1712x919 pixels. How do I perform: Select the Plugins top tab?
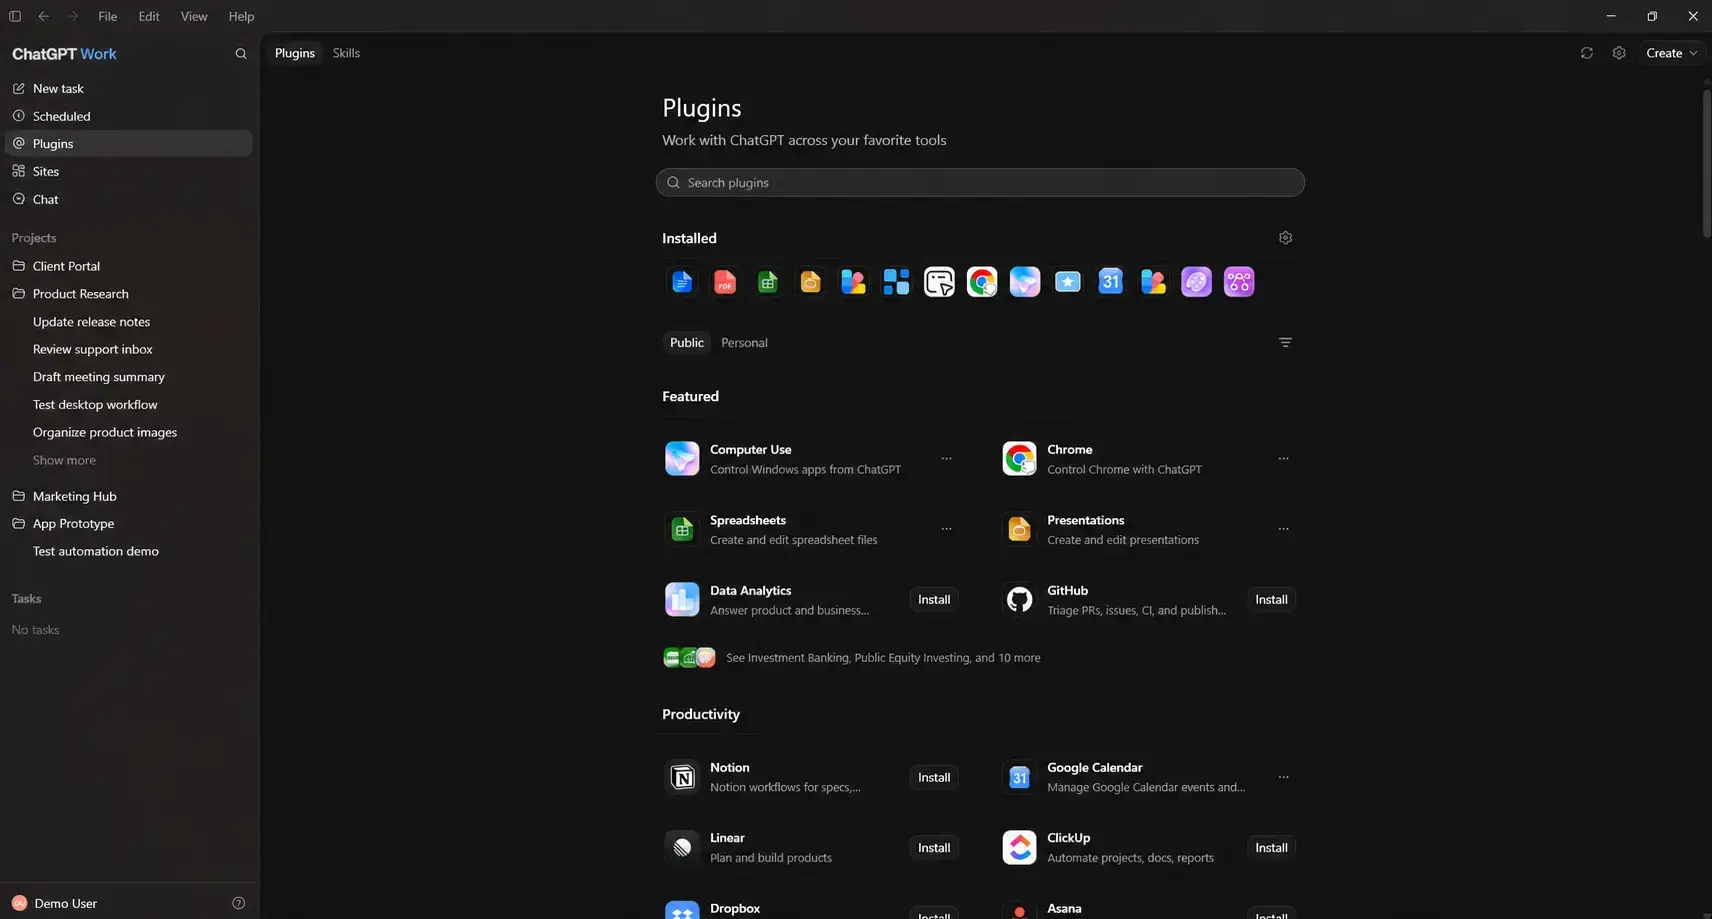295,53
